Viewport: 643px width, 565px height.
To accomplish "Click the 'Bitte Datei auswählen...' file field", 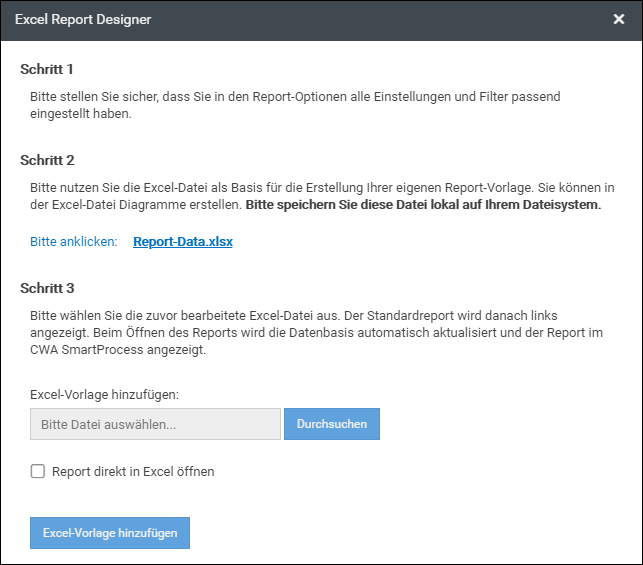I will [155, 424].
